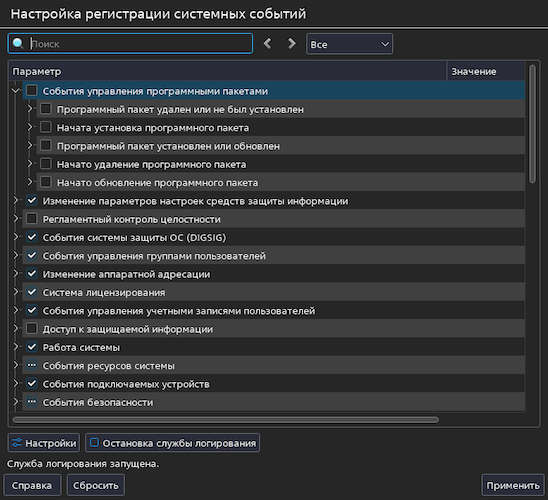Uncheck События системы защиты ОС (DIGSIG)

click(32, 237)
